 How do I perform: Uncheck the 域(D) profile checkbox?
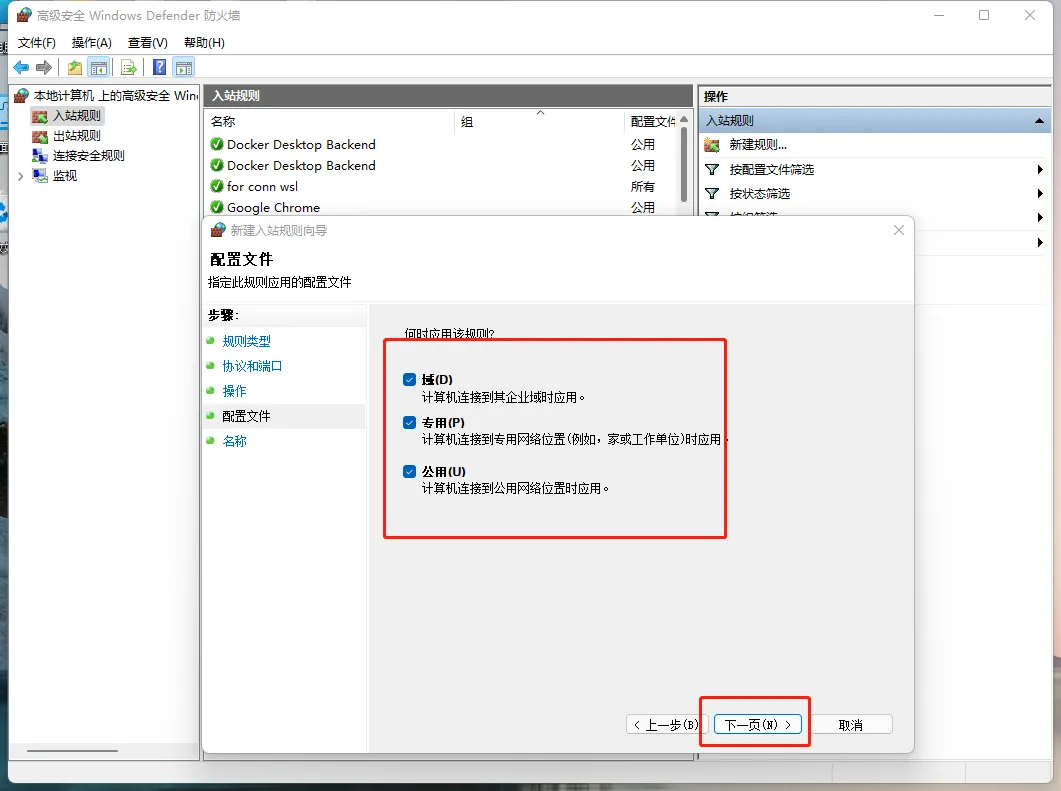409,380
